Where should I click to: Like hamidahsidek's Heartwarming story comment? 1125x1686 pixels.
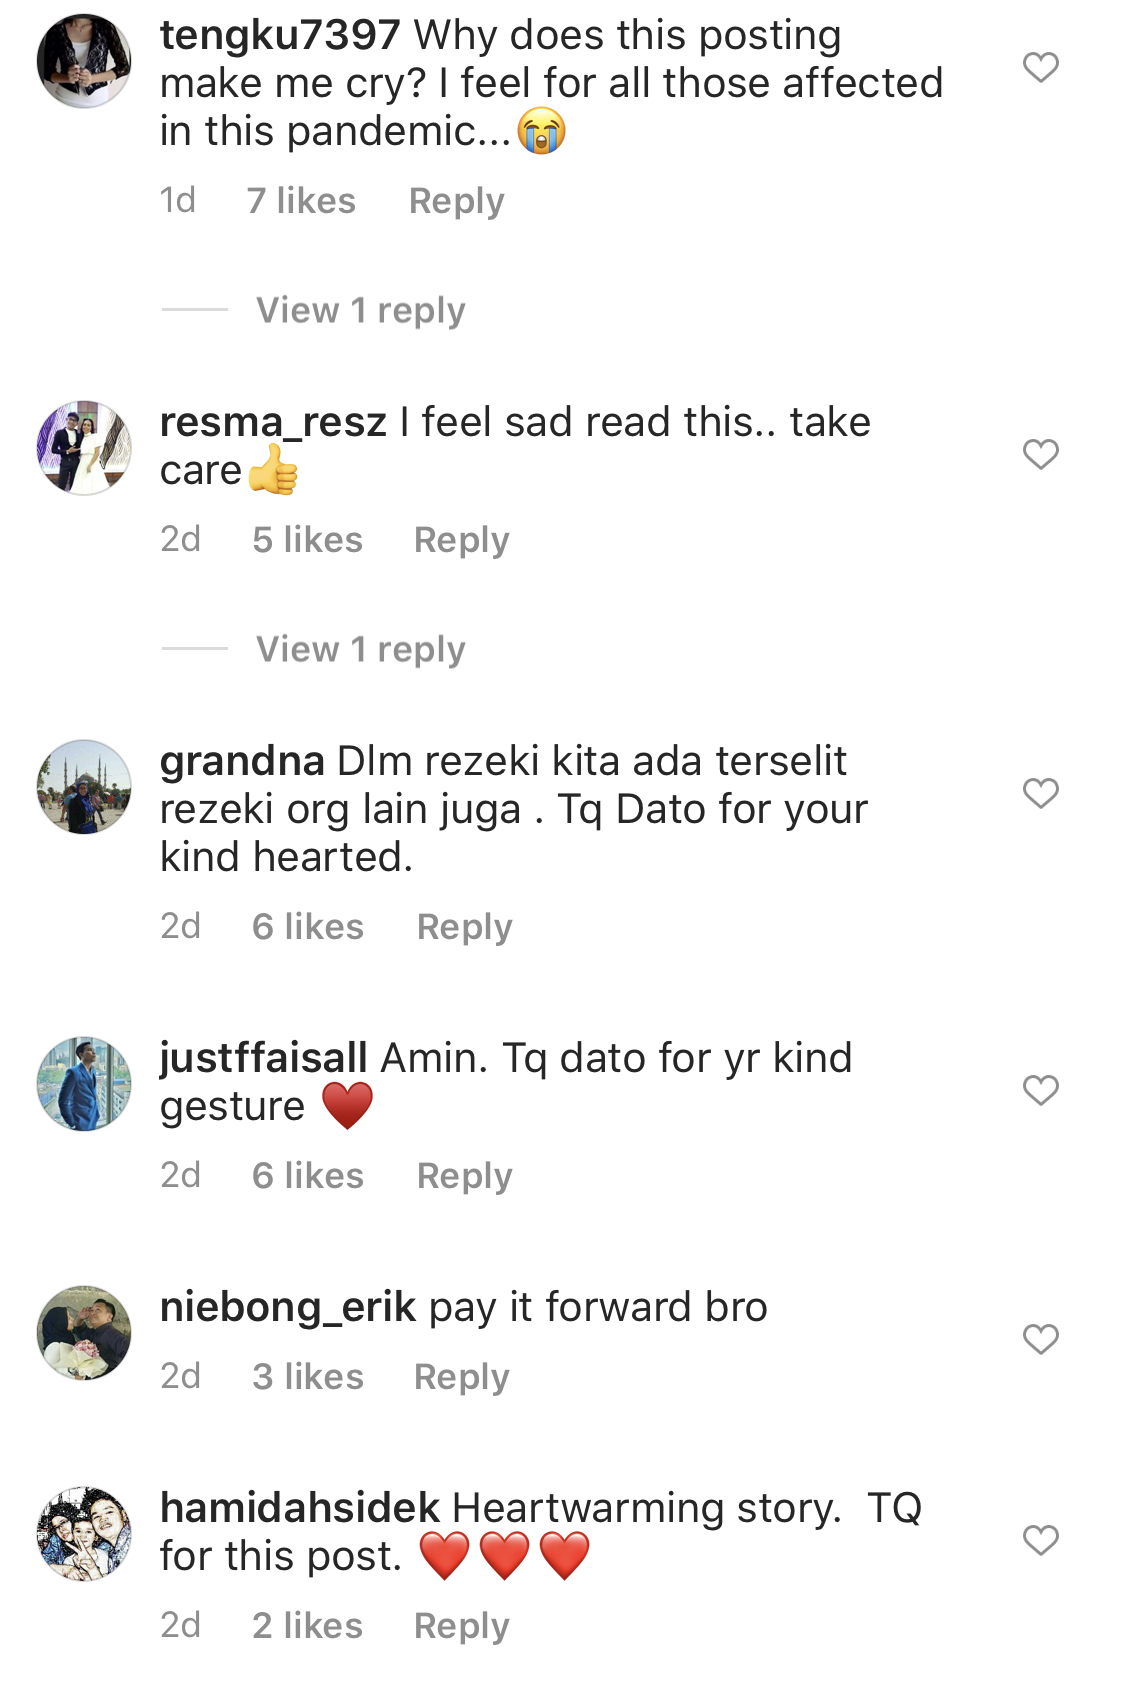tap(1040, 1540)
